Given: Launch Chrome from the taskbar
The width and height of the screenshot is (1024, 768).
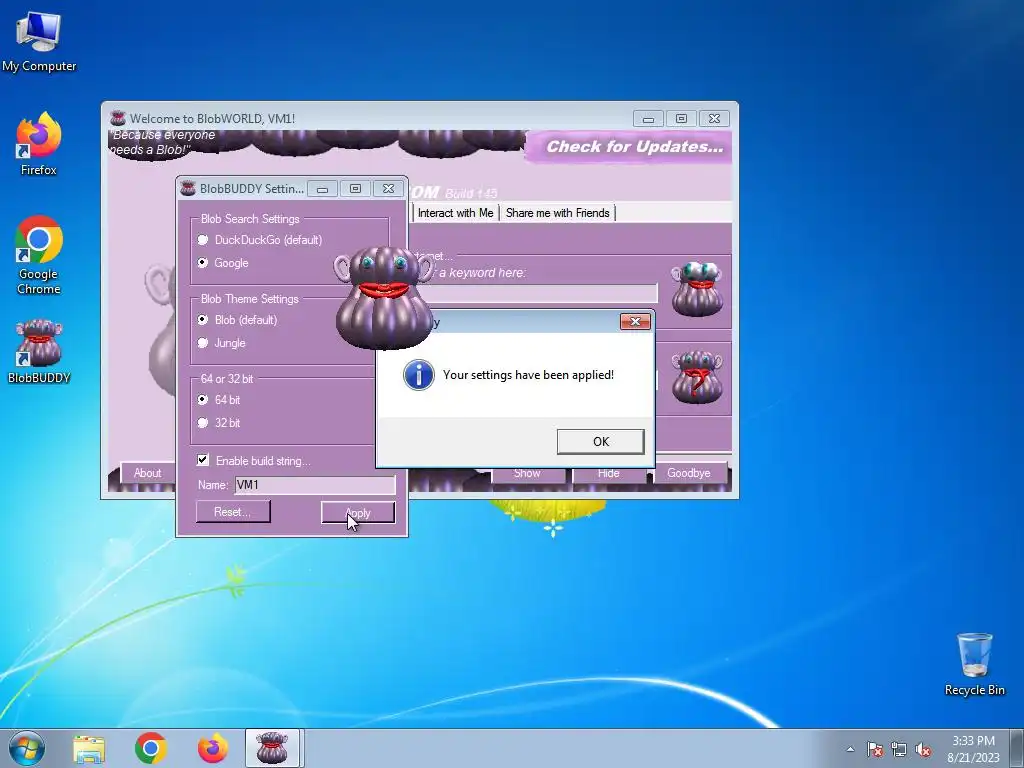Looking at the screenshot, I should [151, 748].
